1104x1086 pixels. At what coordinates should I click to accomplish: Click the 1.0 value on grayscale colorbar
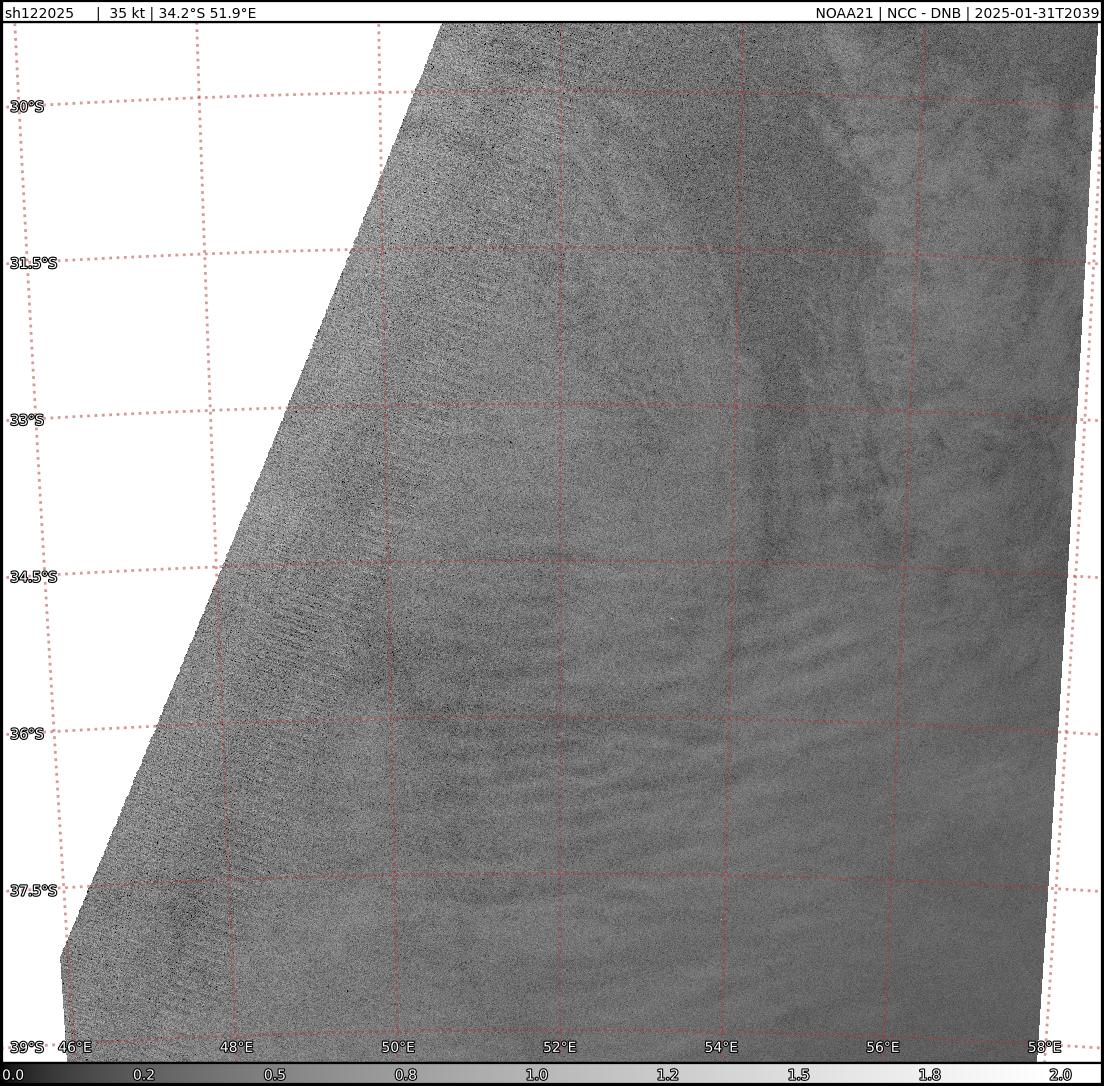click(x=536, y=1075)
